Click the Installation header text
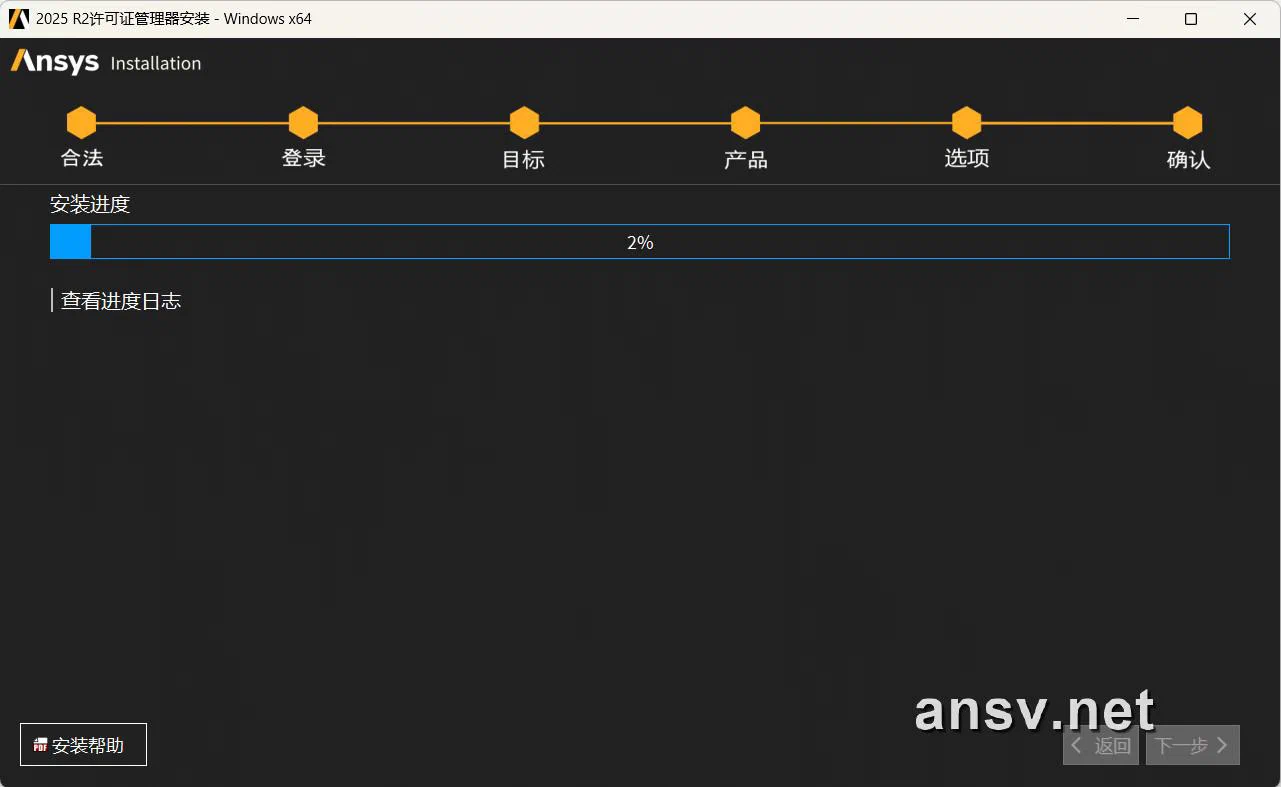The height and width of the screenshot is (787, 1281). click(156, 63)
